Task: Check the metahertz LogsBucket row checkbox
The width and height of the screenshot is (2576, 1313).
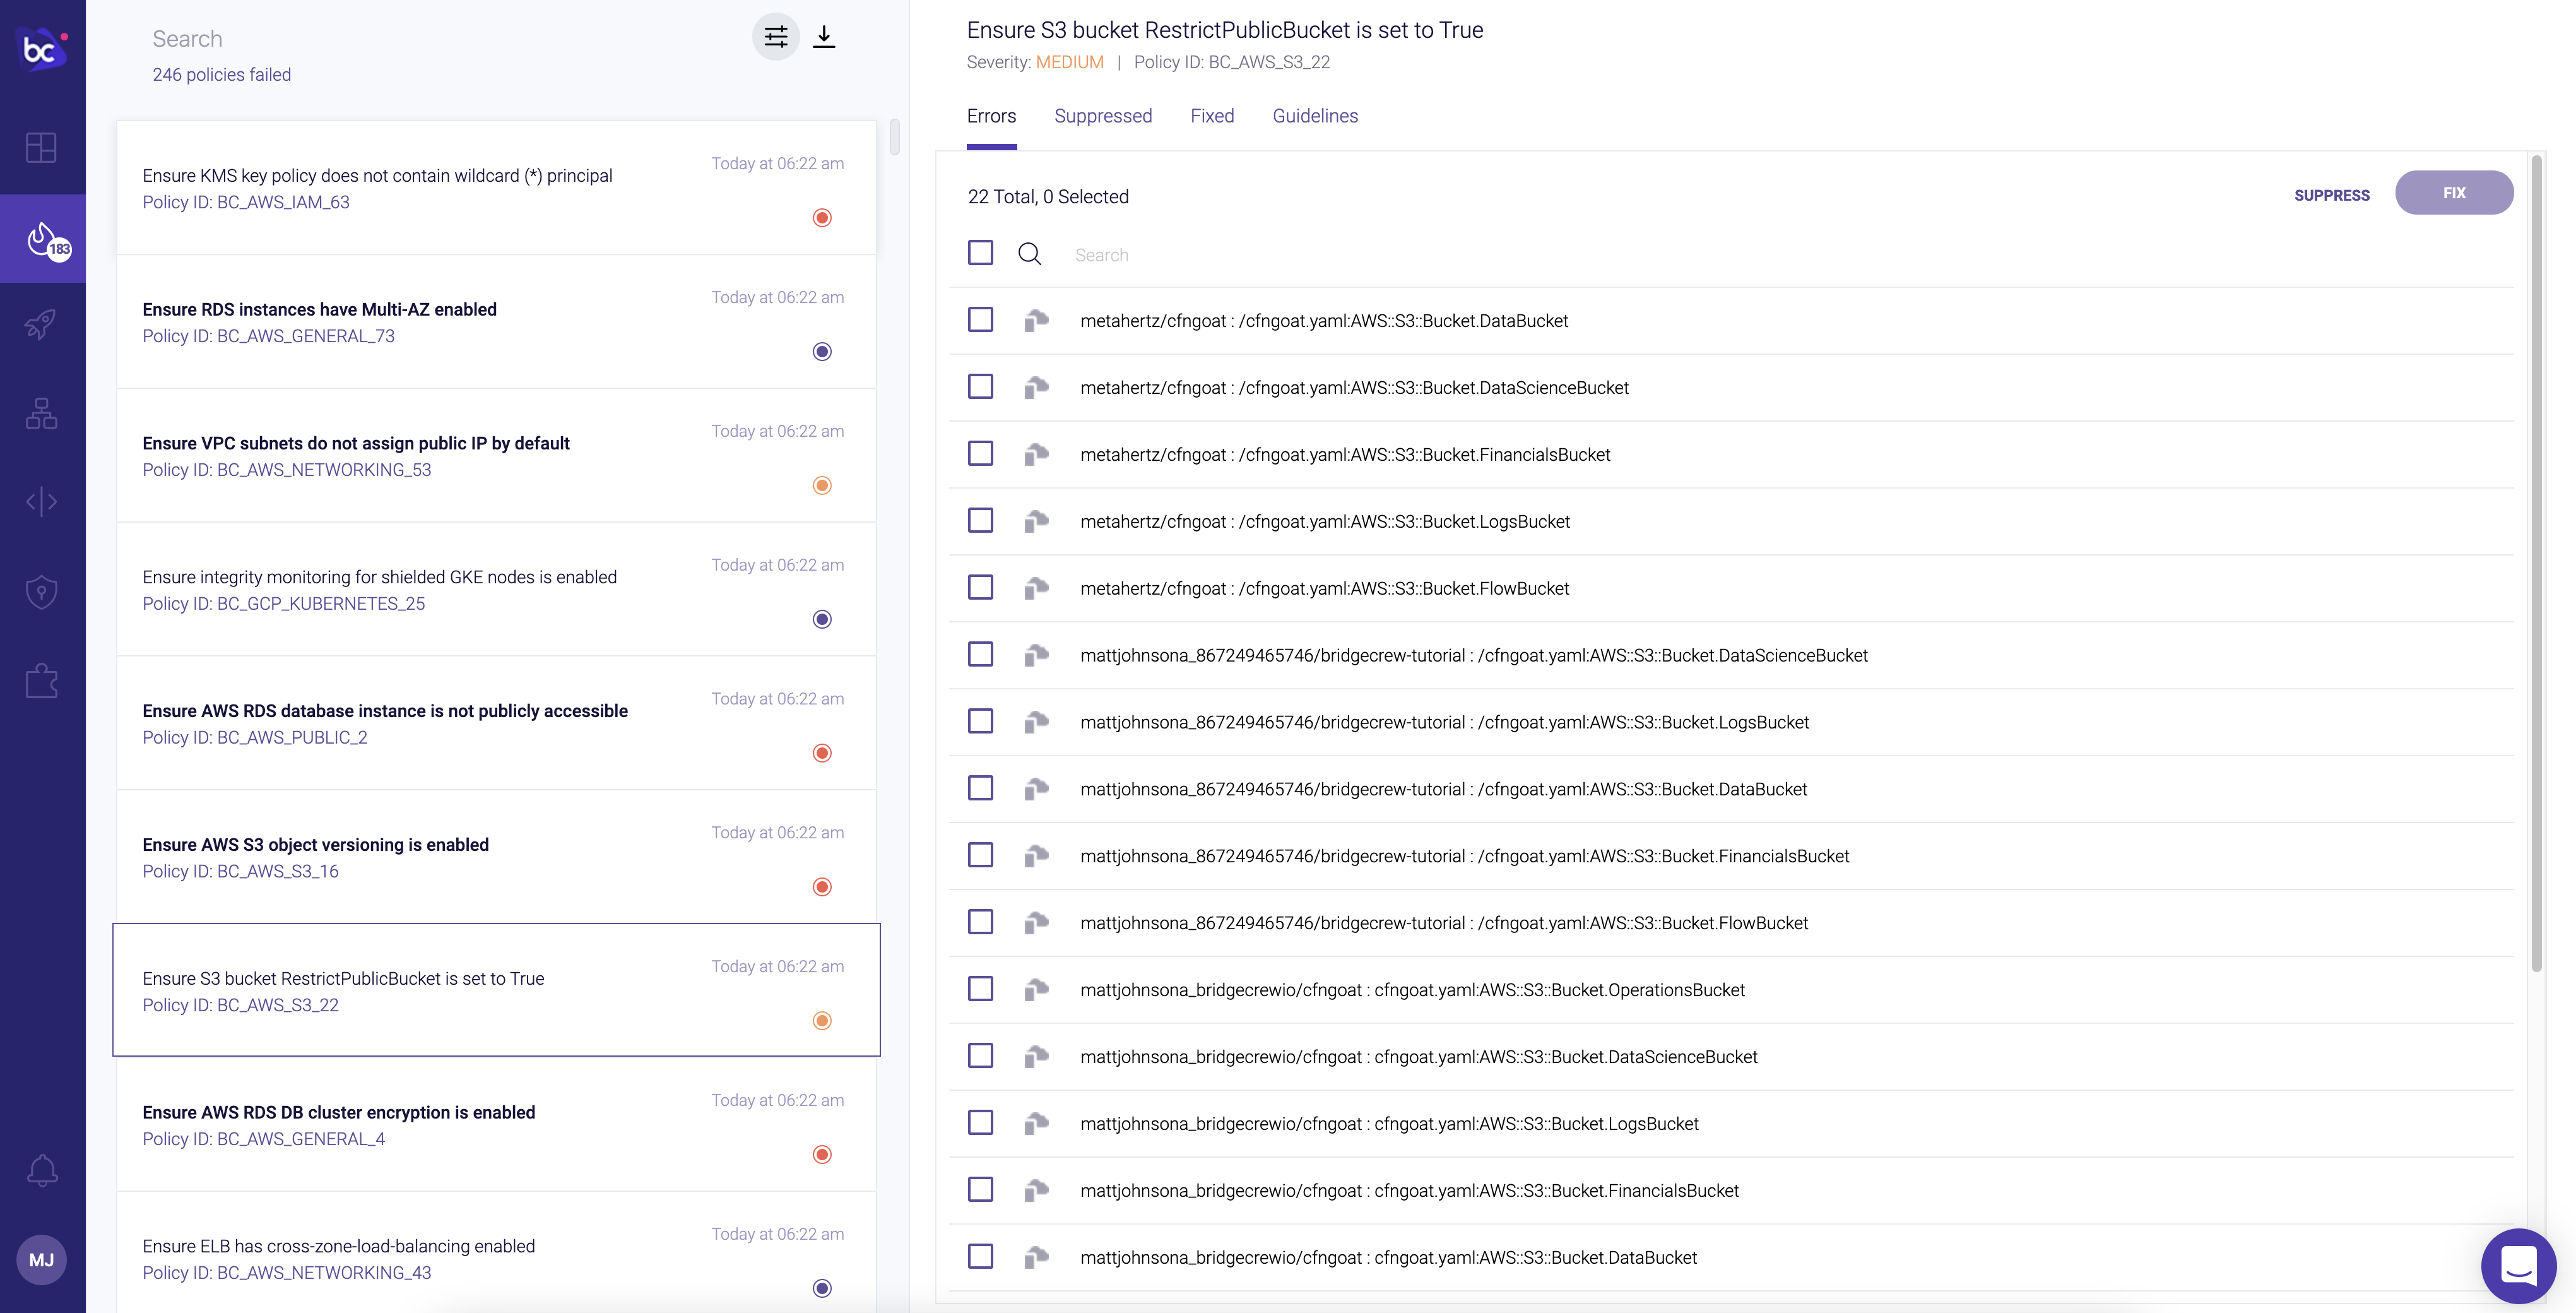Action: [980, 520]
